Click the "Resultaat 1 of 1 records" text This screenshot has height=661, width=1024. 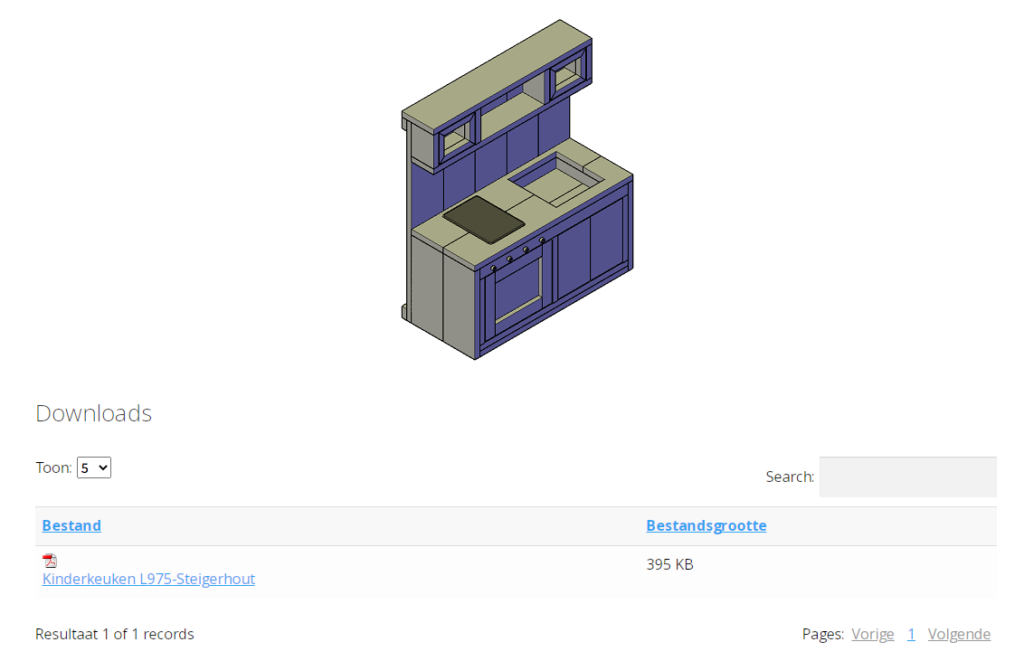[x=115, y=634]
